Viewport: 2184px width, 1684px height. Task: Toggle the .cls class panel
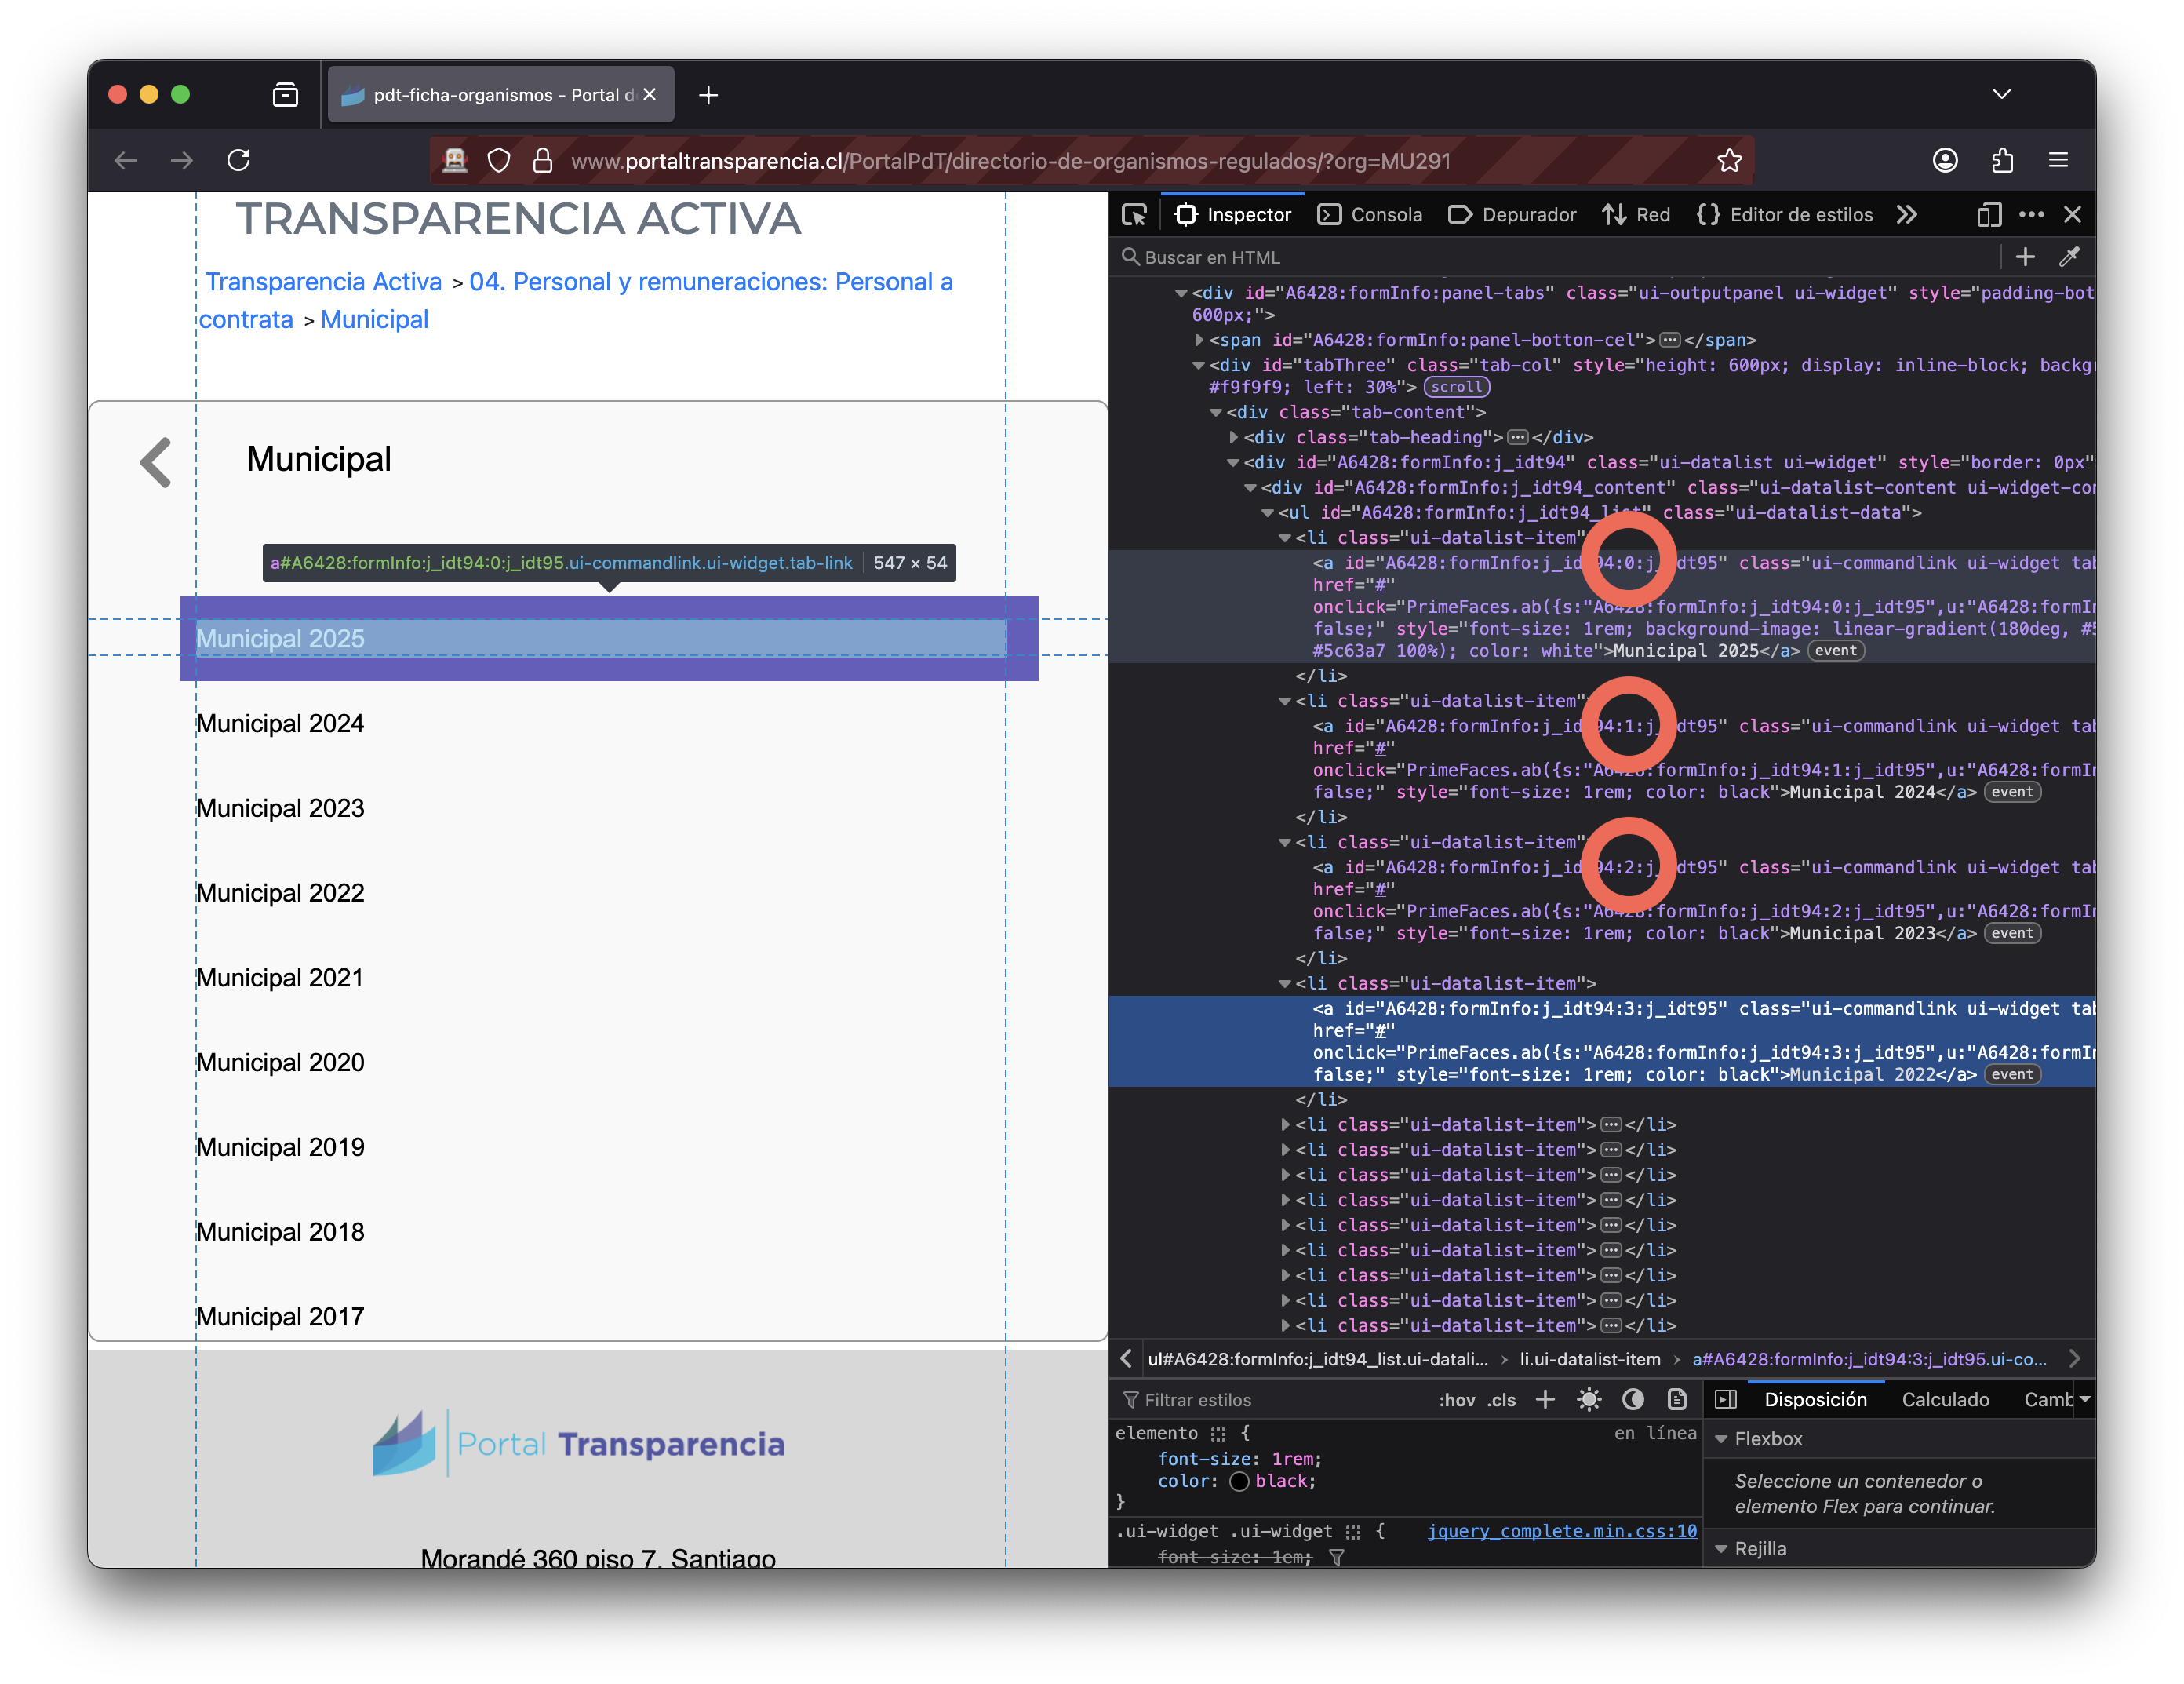coord(1501,1400)
